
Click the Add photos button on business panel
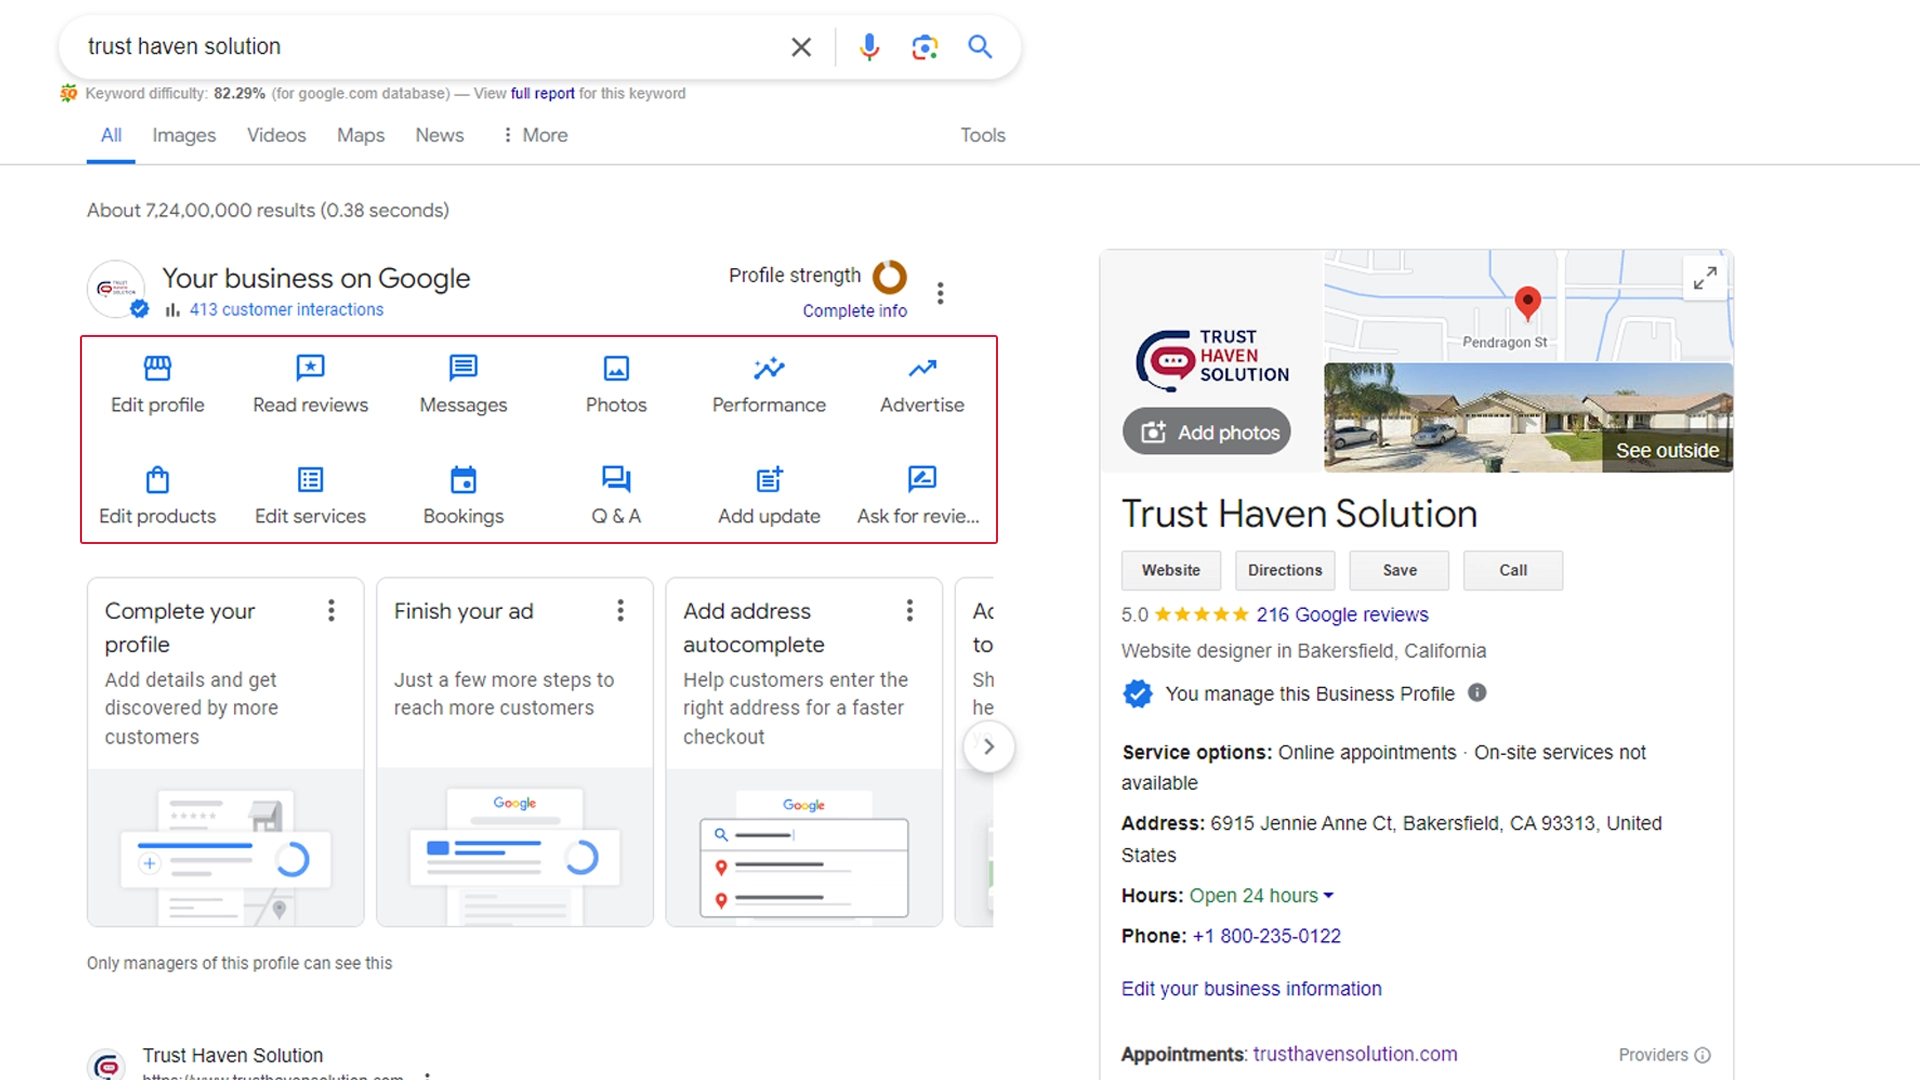1209,431
